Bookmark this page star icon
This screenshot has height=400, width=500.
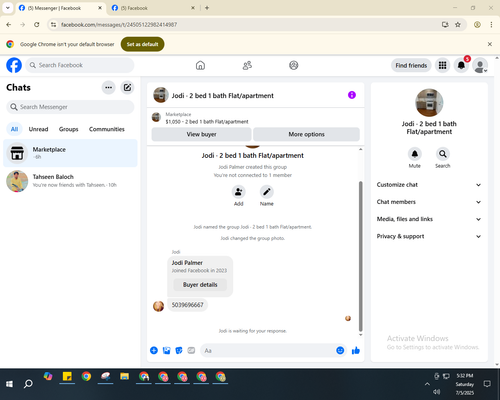(458, 25)
